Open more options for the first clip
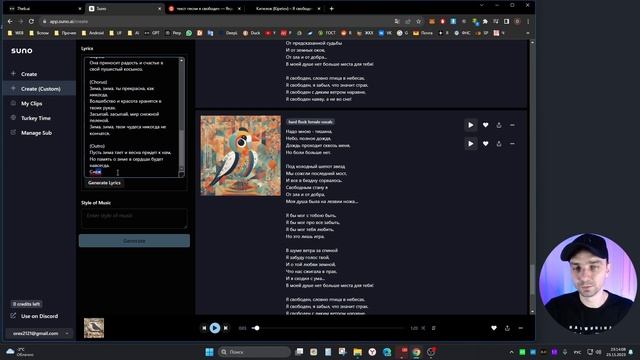The height and width of the screenshot is (360, 640). click(512, 125)
